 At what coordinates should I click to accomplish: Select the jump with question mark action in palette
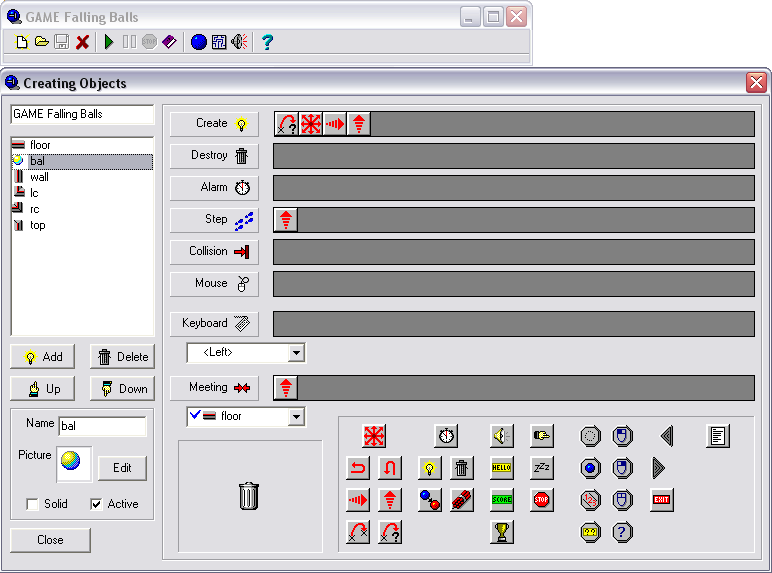tap(390, 532)
